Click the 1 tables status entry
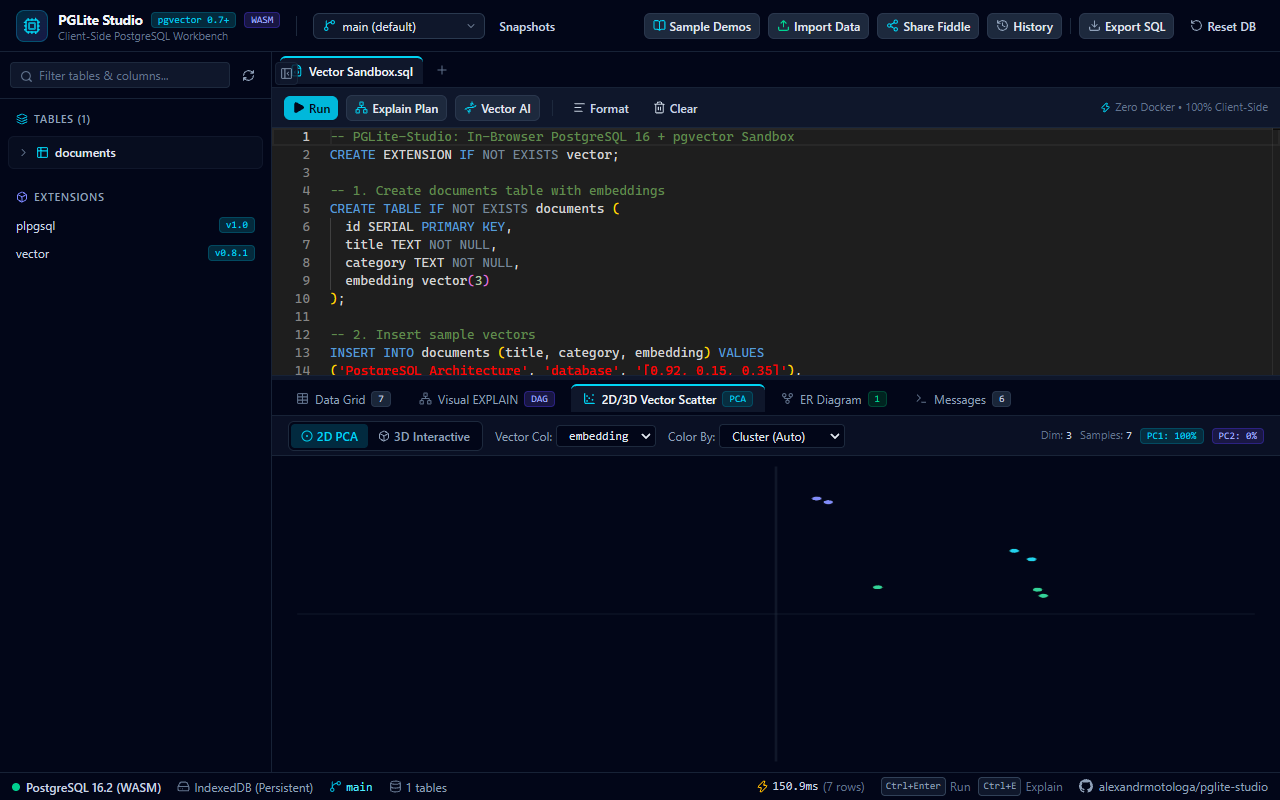Screen dimensions: 1280x800 point(418,787)
